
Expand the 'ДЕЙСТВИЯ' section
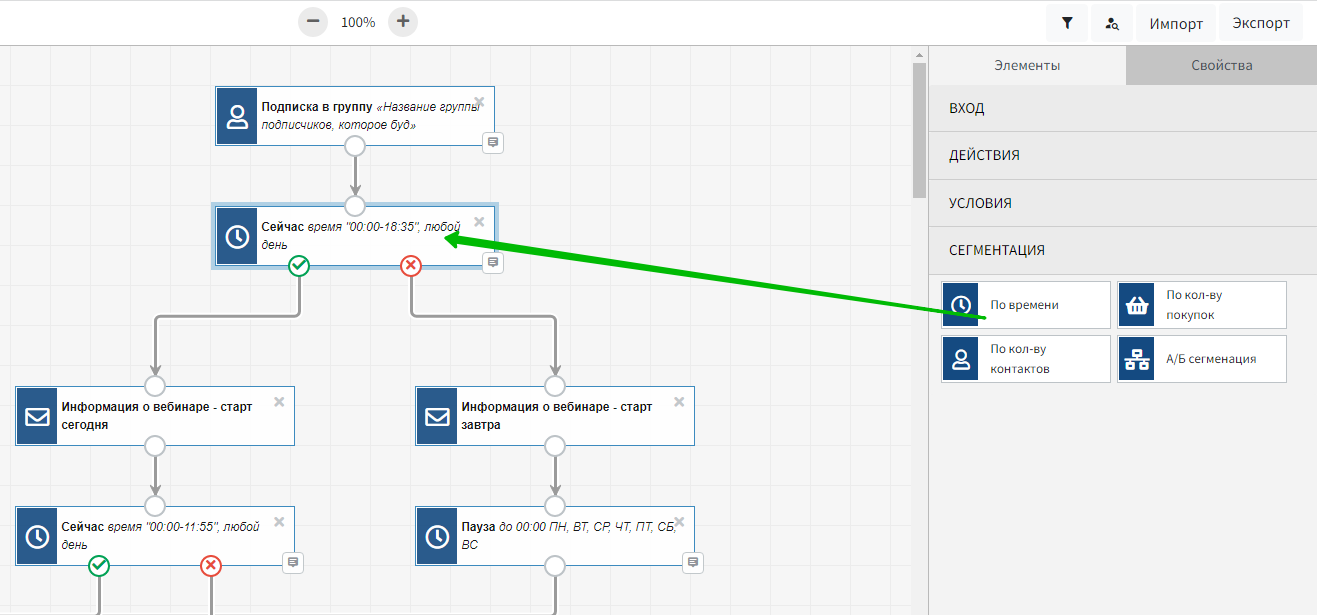1122,156
